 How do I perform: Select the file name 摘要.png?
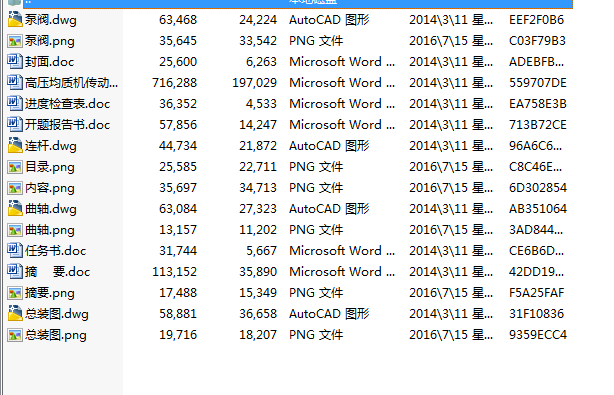(49, 293)
